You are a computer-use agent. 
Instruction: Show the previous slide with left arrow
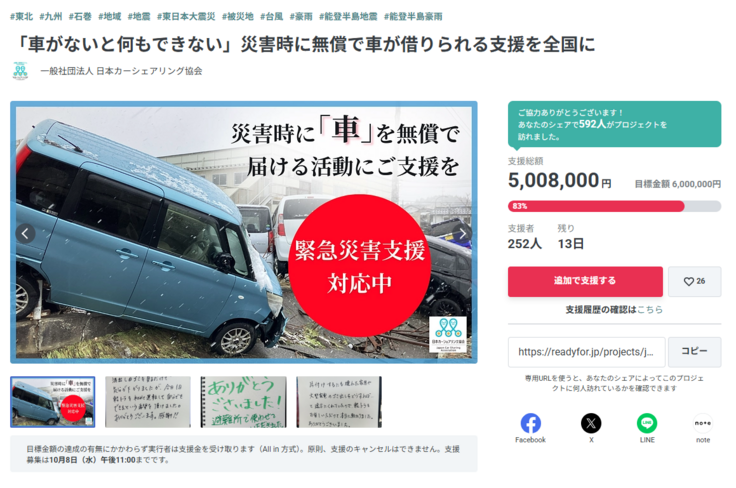25,233
